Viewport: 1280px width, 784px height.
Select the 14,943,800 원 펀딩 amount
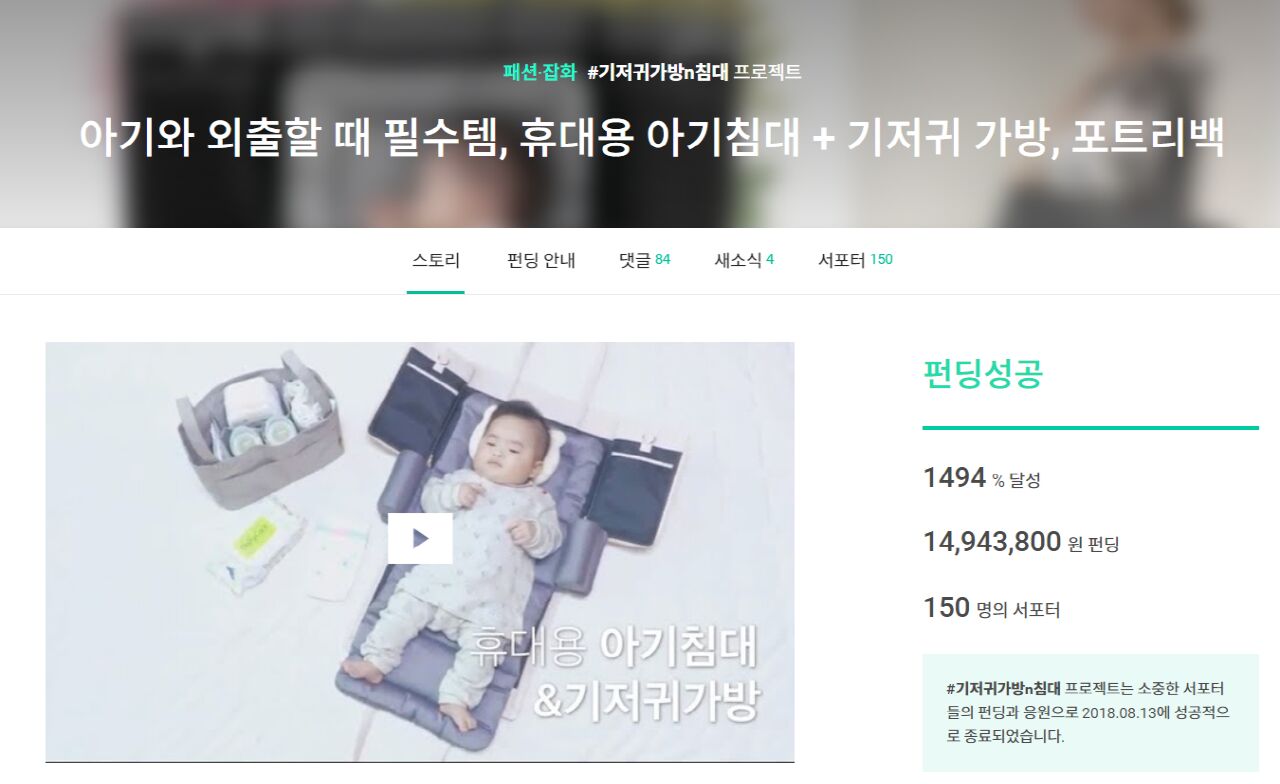tap(1021, 542)
